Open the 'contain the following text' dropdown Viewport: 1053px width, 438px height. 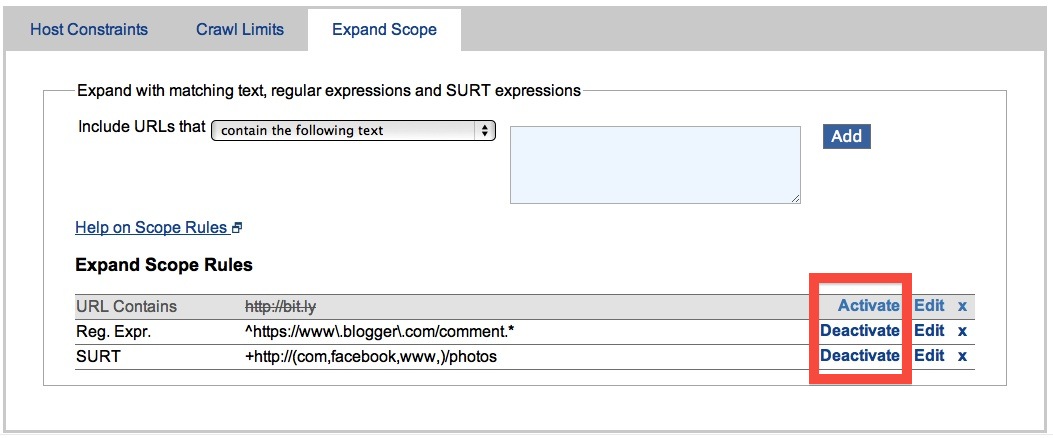click(353, 130)
